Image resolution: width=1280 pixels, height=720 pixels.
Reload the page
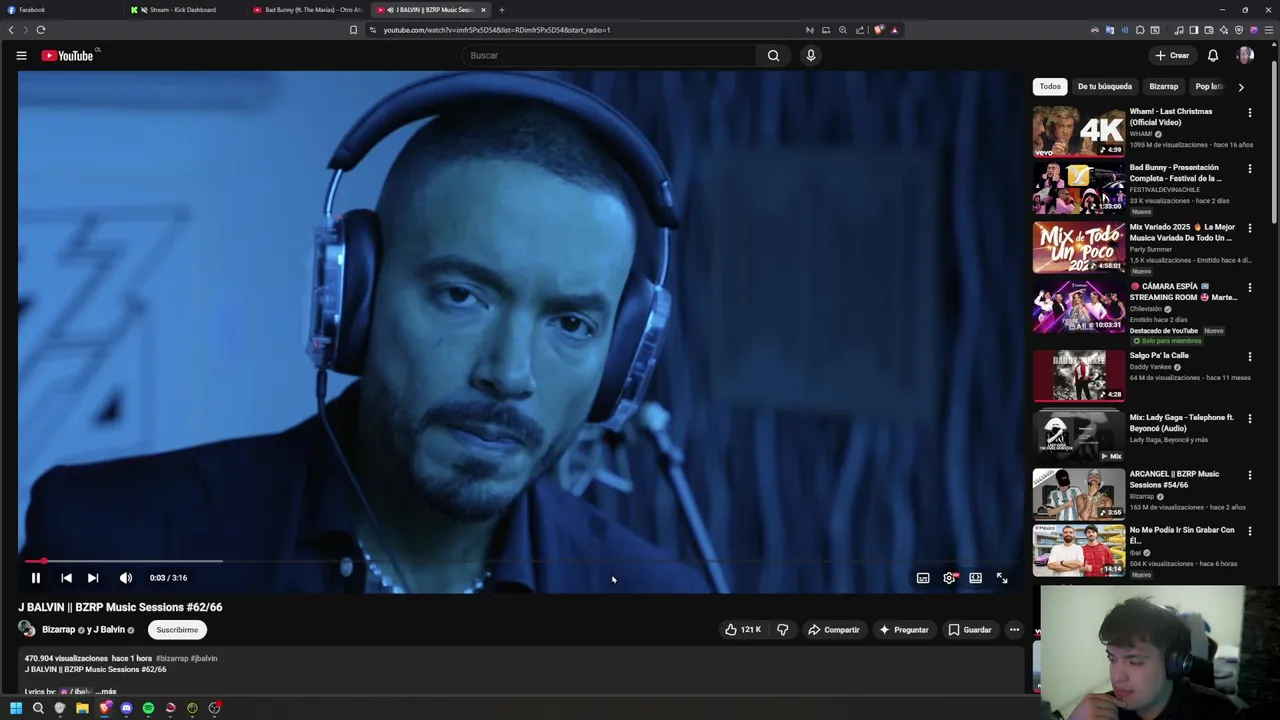pyautogui.click(x=41, y=30)
